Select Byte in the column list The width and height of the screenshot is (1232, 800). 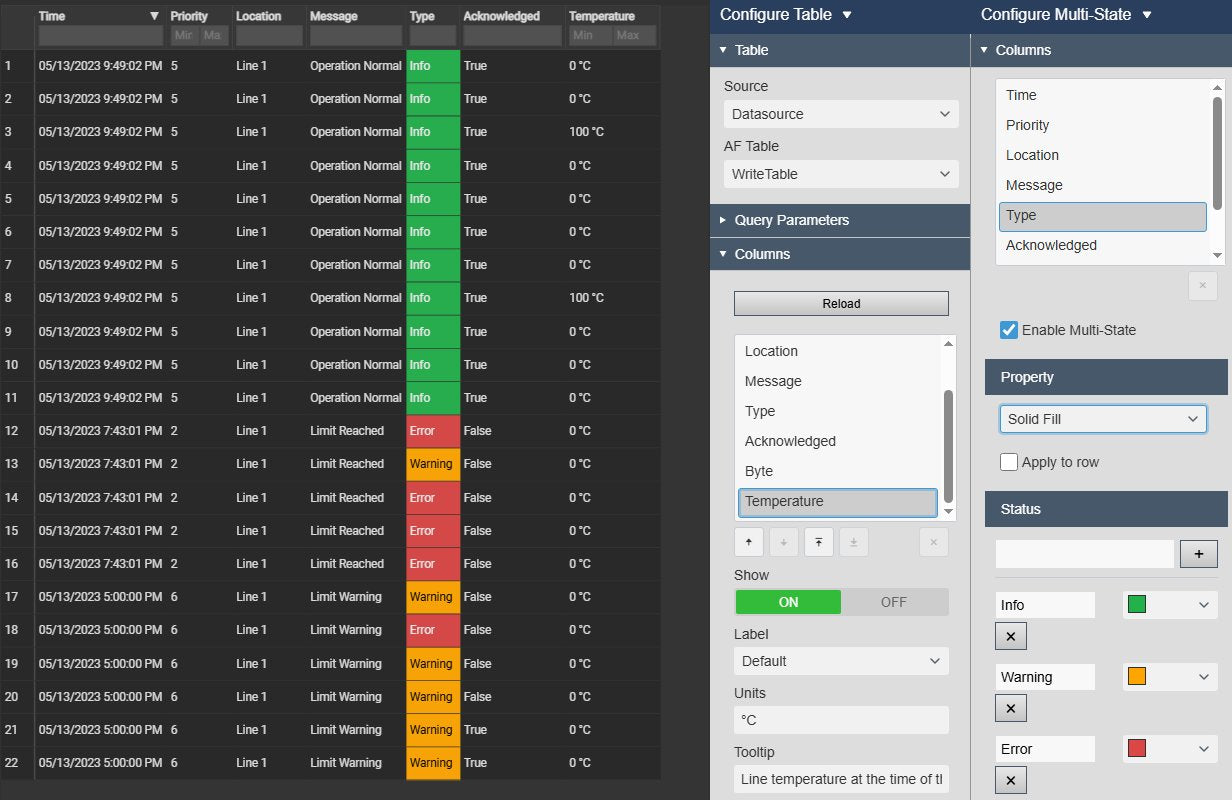[x=838, y=471]
